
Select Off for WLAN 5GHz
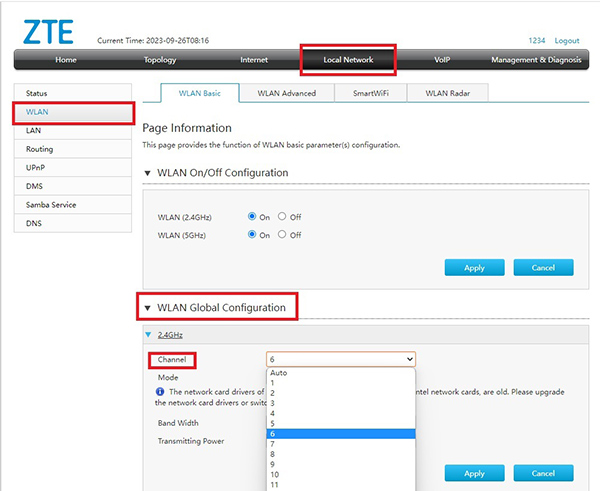282,235
